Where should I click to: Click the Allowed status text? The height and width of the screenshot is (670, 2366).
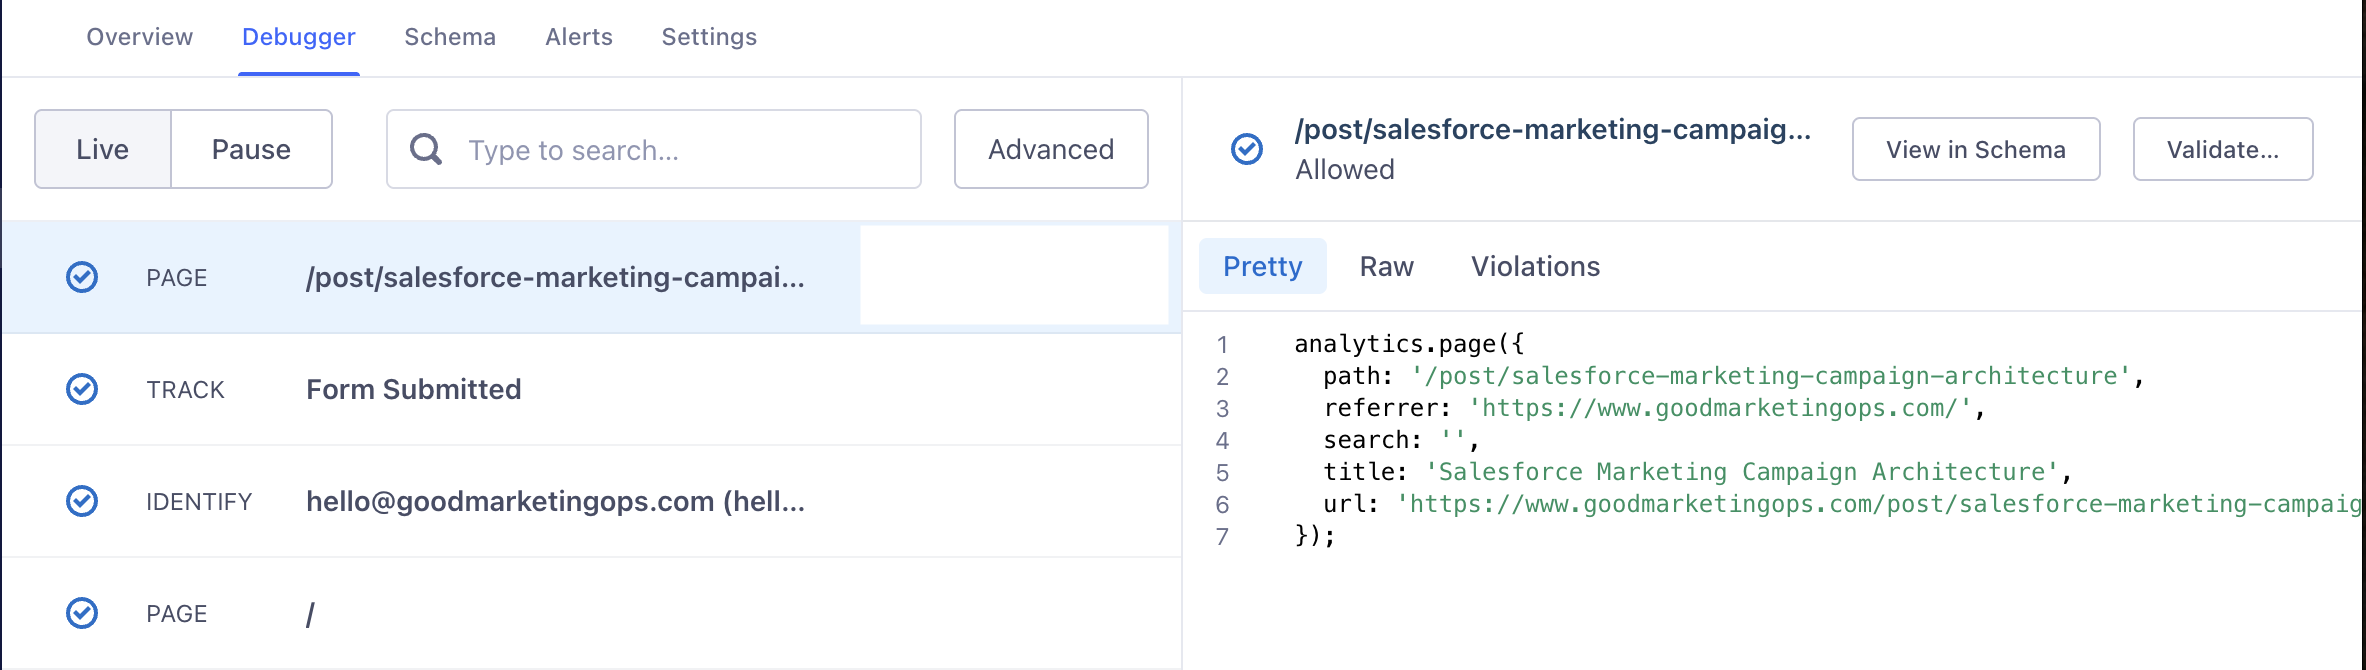point(1345,170)
